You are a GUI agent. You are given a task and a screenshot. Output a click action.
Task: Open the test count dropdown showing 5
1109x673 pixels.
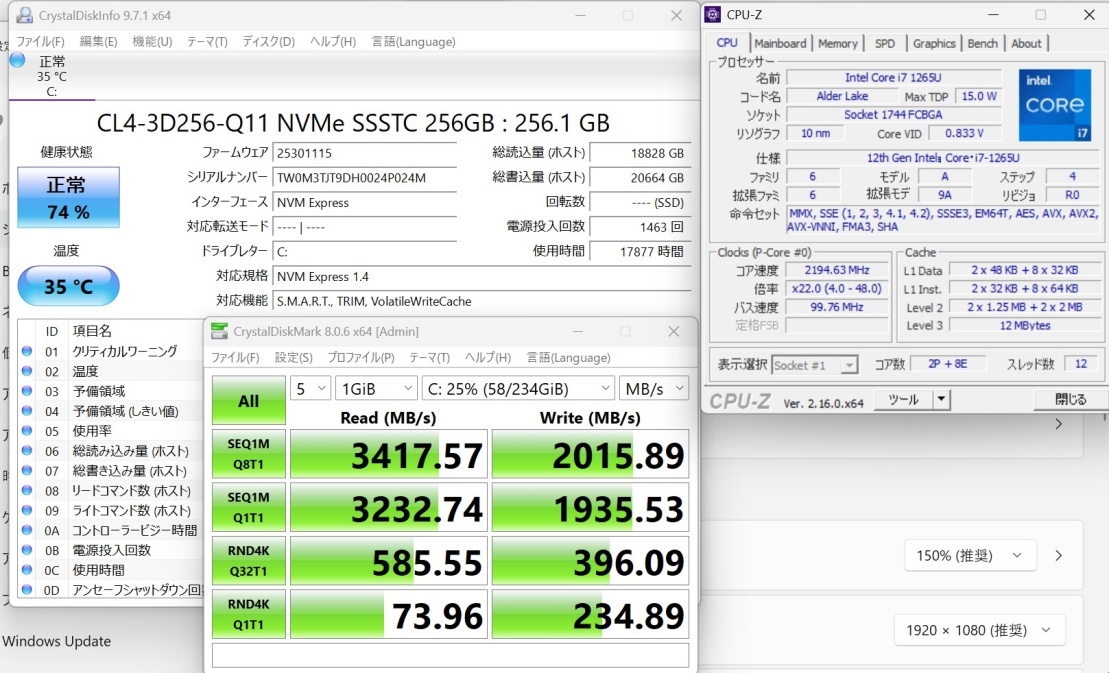point(310,388)
